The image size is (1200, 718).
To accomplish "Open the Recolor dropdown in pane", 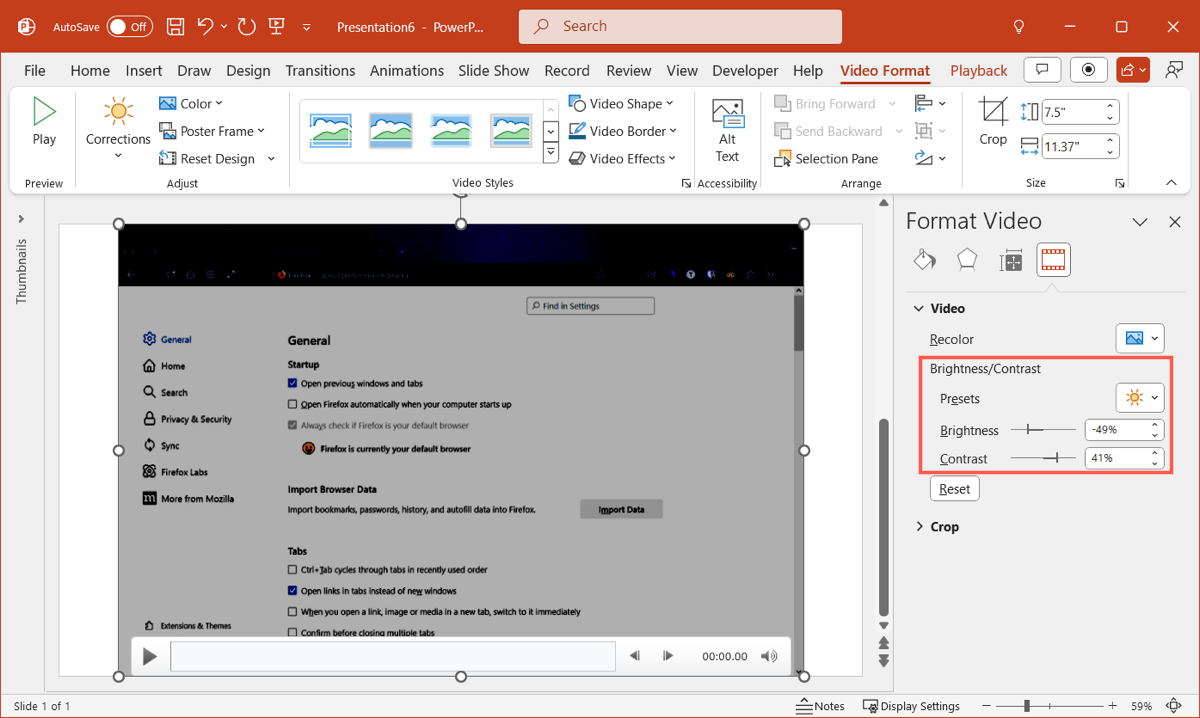I will click(1140, 339).
